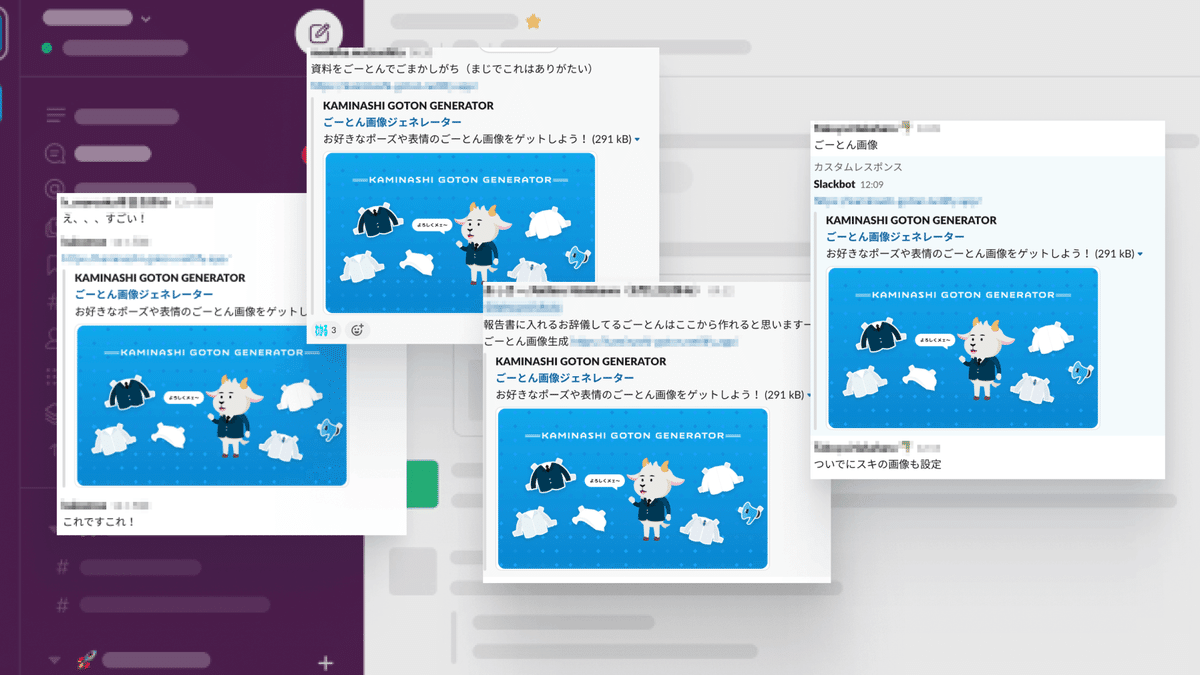Click the 12:09 timestamp beside Slackbot
The width and height of the screenshot is (1200, 675).
[x=872, y=185]
